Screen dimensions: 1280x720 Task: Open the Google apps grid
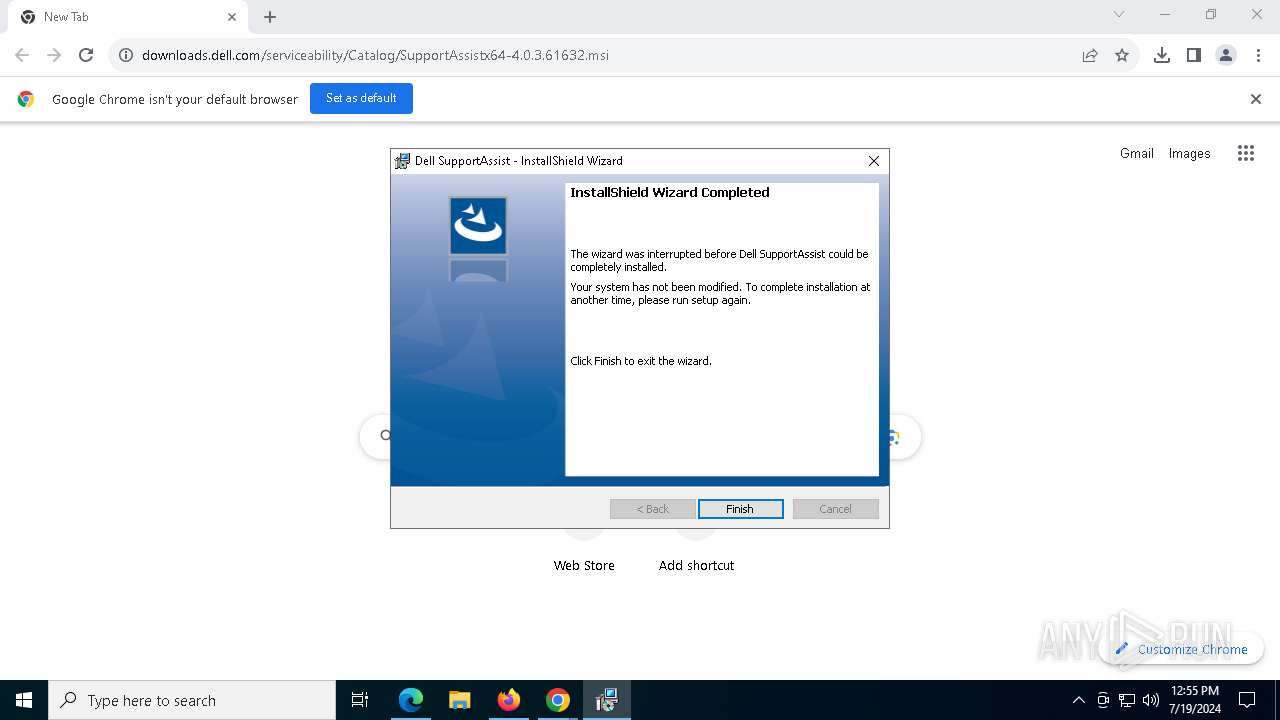[1246, 153]
